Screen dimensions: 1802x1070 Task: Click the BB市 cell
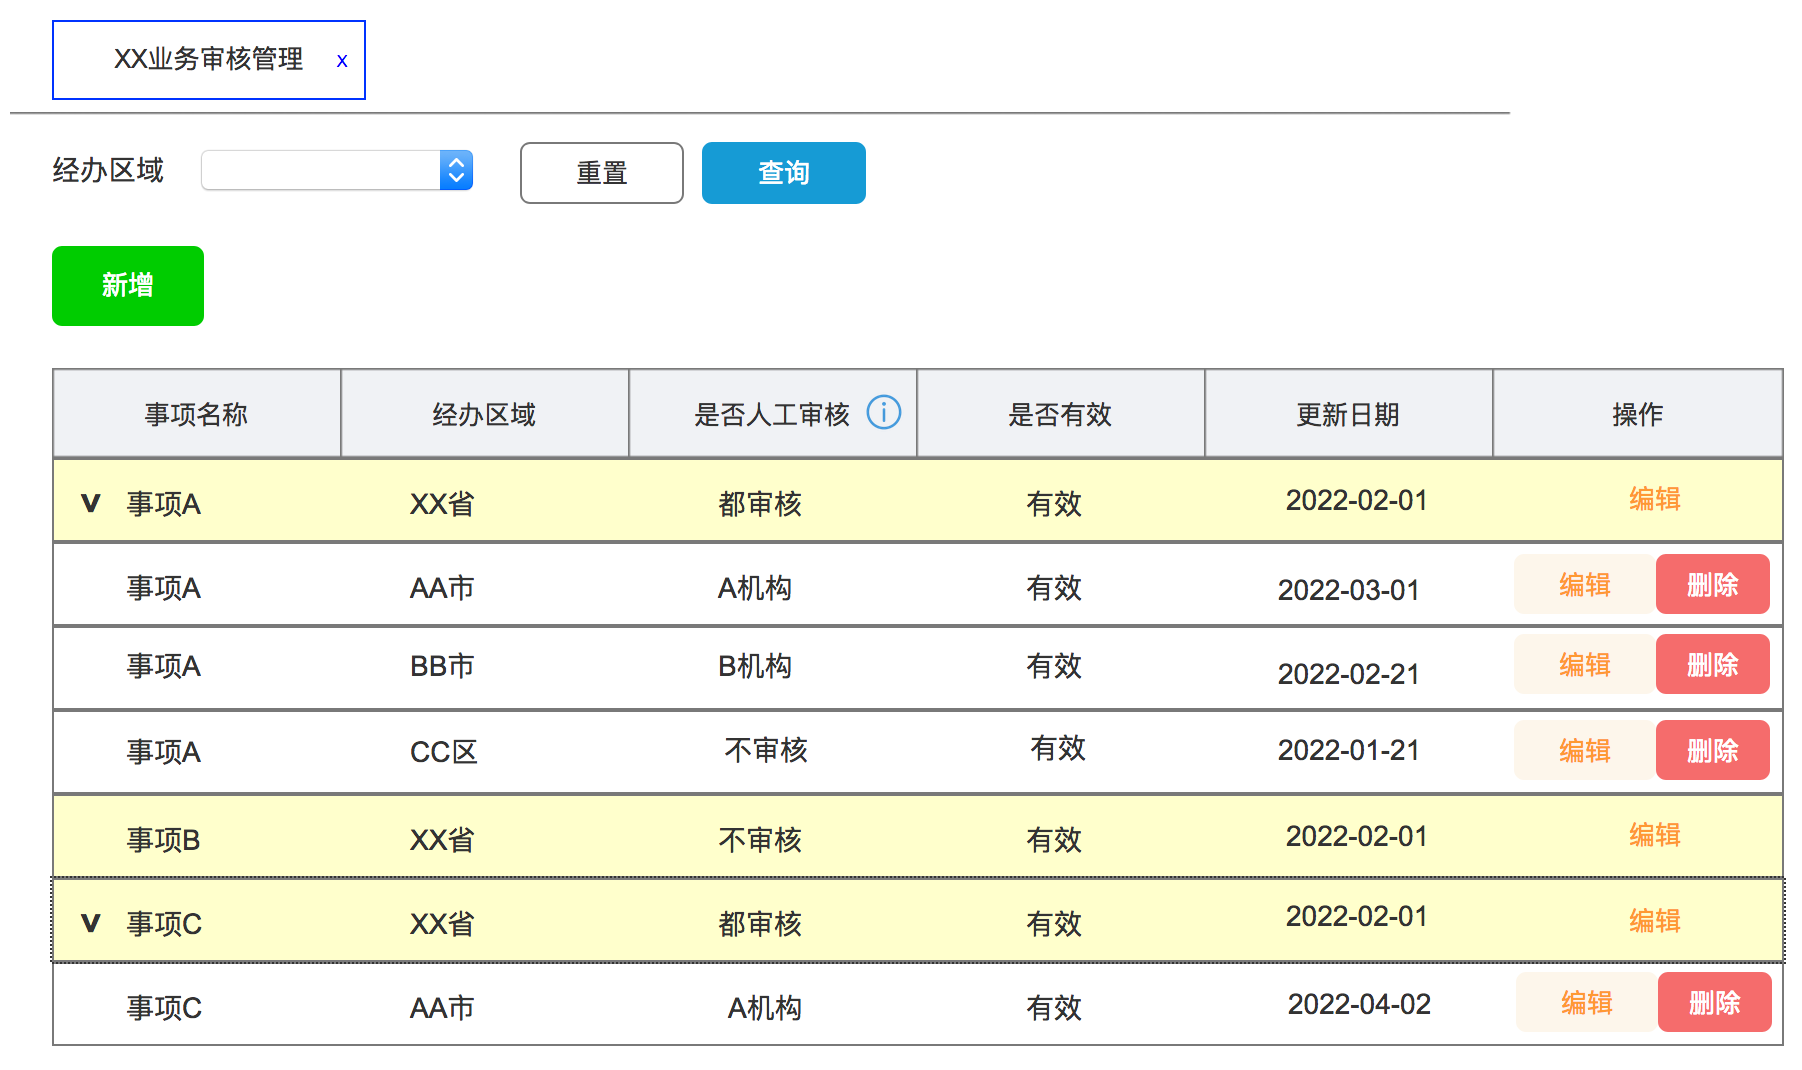click(442, 666)
